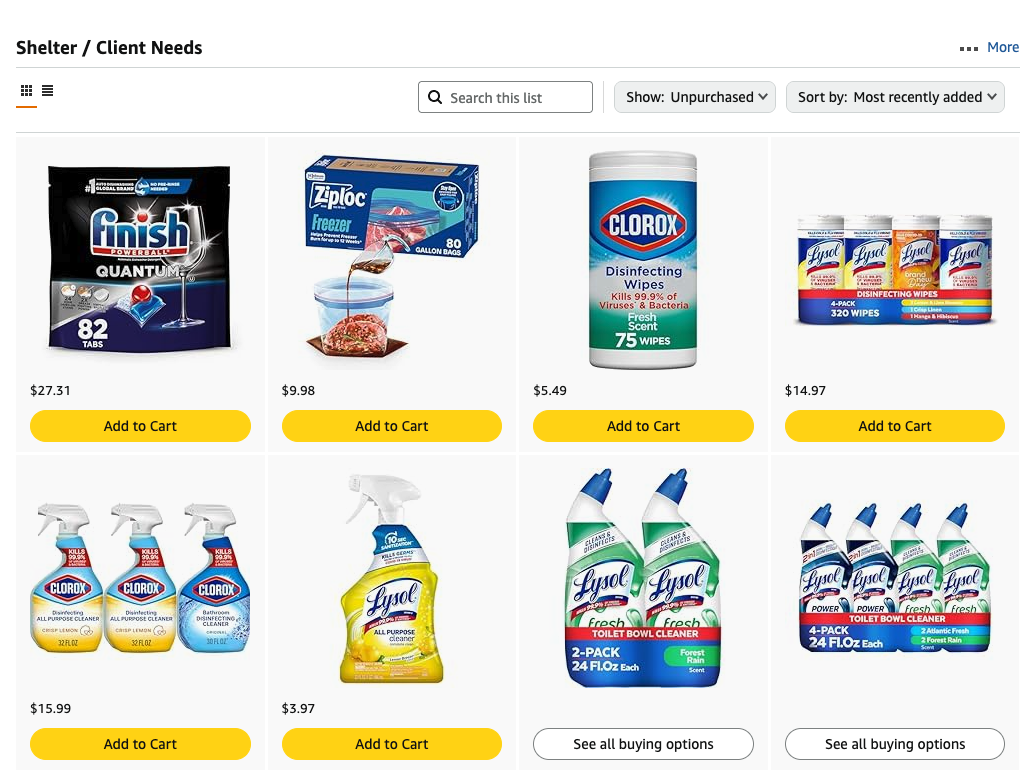Add Lysol 4-pack wipes to cart

(x=895, y=426)
